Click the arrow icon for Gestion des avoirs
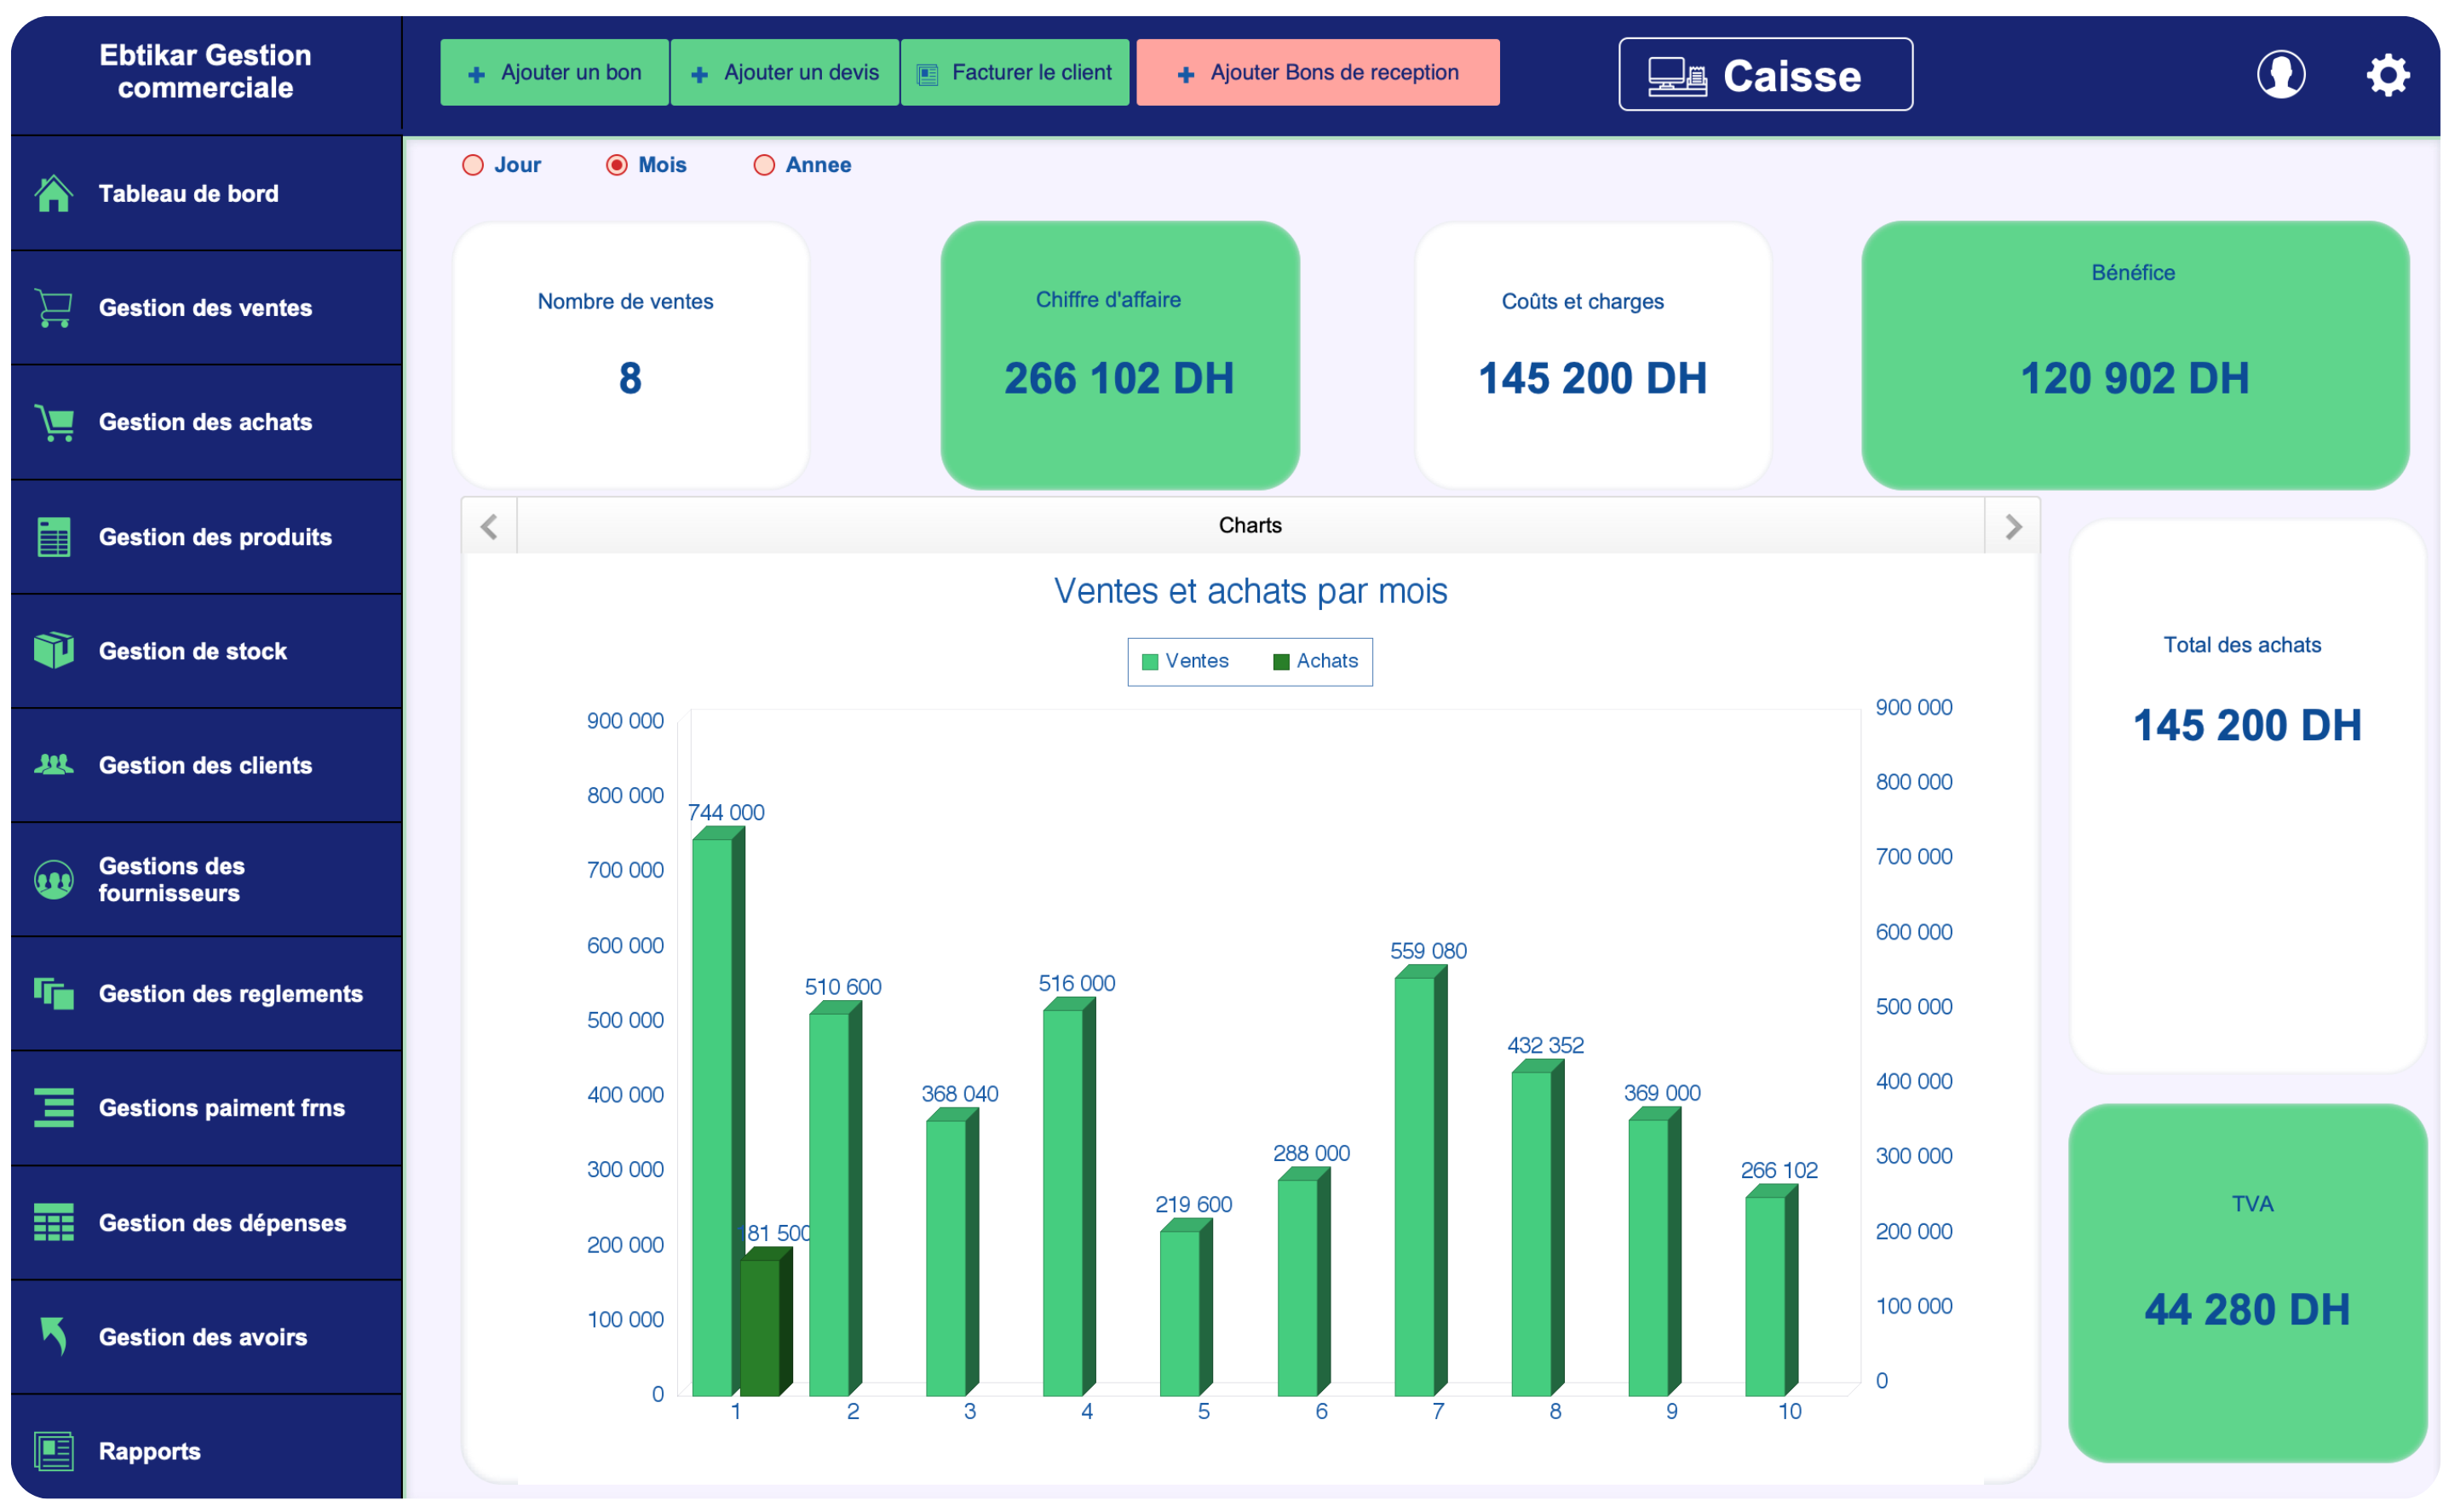The width and height of the screenshot is (2449, 1512). tap(54, 1336)
